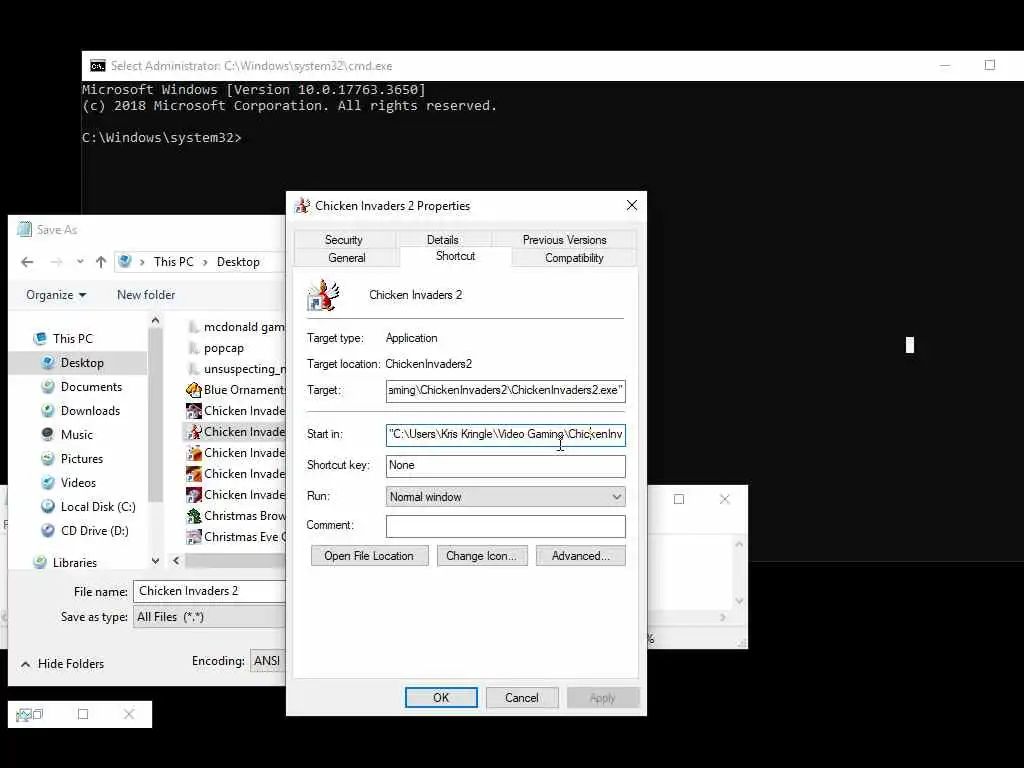Click the forward arrow in Save As
This screenshot has height=768, width=1024.
click(56, 262)
